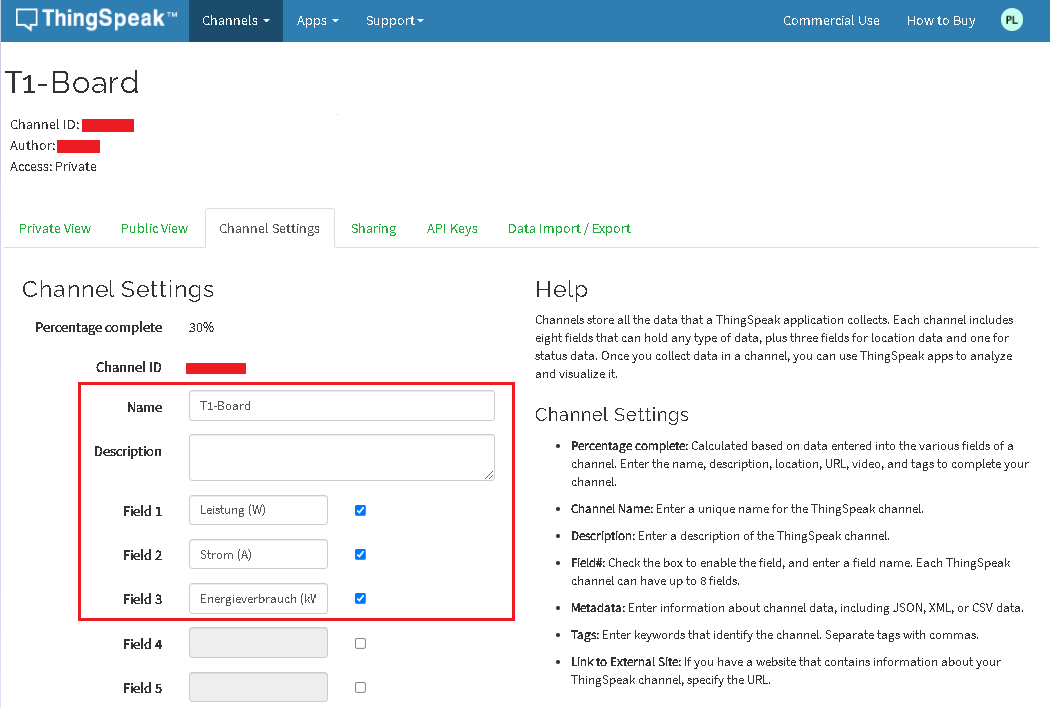Image resolution: width=1050 pixels, height=708 pixels.
Task: Uncheck the Field 2 checkbox
Action: pyautogui.click(x=360, y=554)
